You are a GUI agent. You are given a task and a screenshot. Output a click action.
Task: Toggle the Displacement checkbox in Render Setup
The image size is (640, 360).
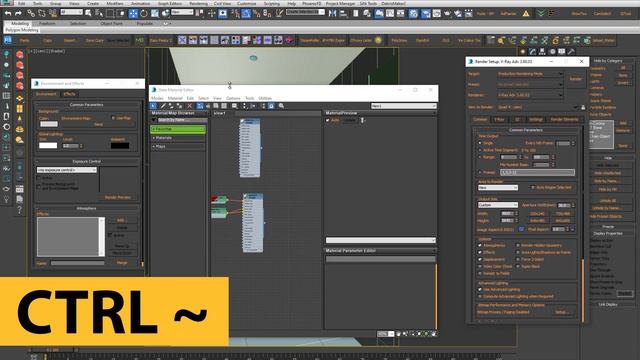(x=480, y=259)
